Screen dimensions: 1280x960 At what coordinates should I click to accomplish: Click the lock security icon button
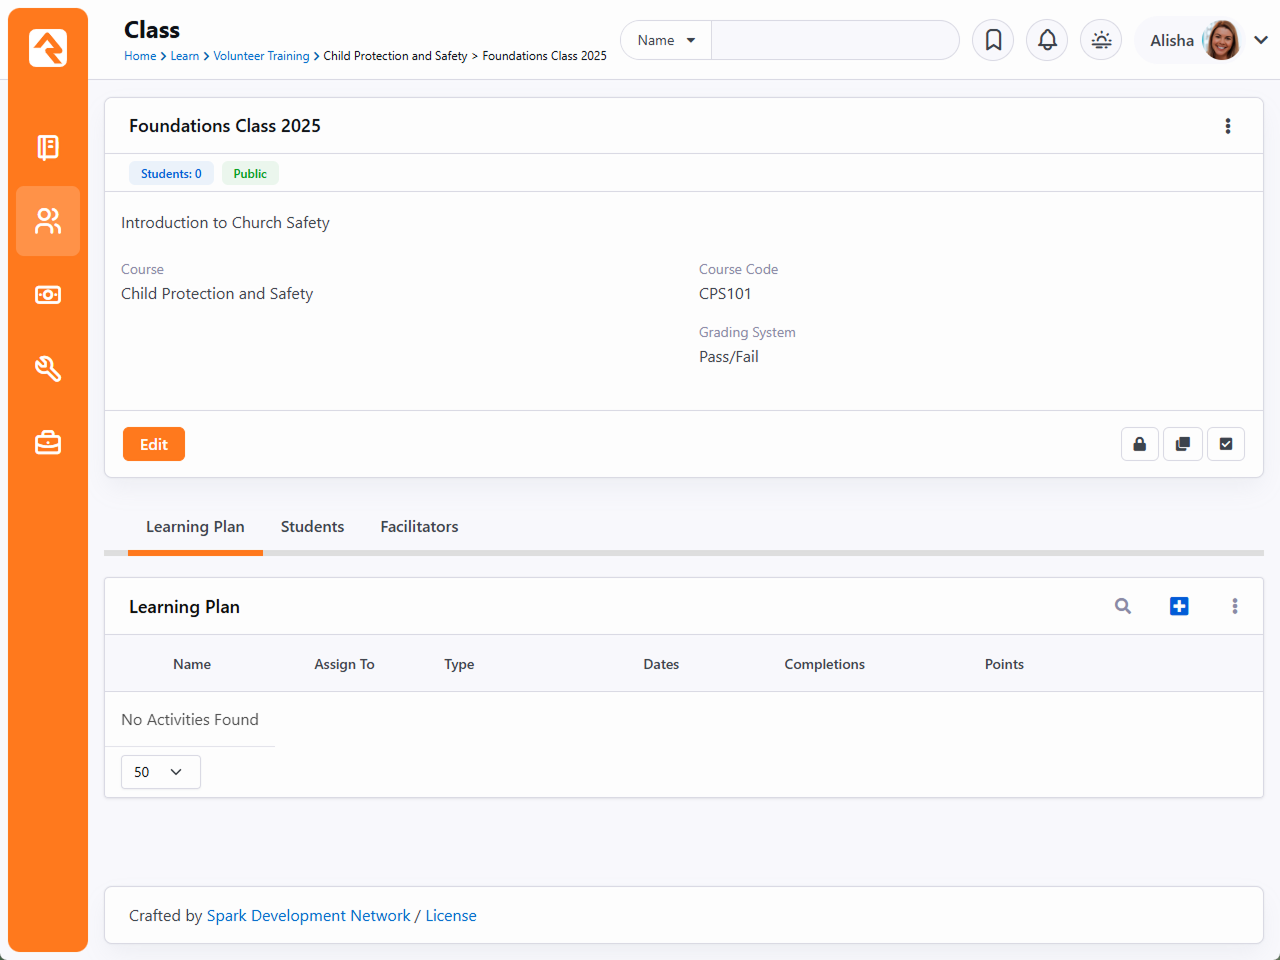[1139, 444]
